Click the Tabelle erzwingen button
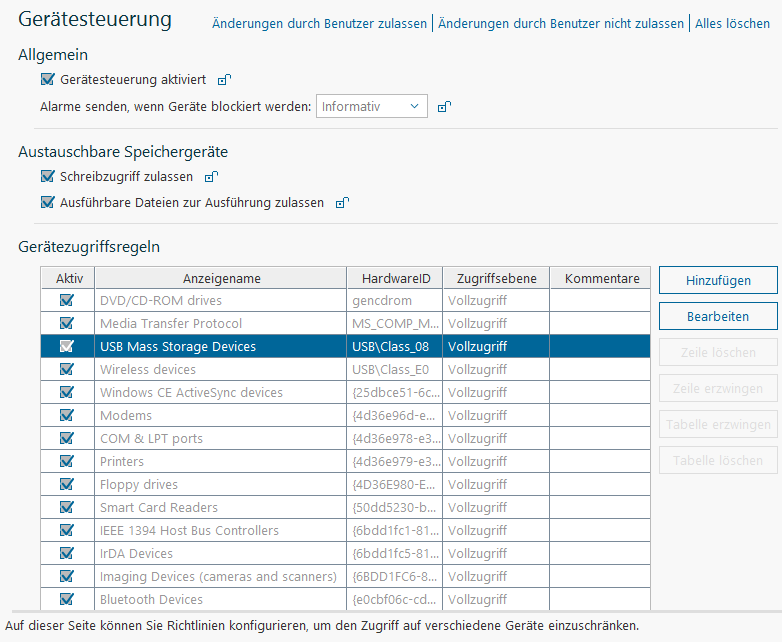Viewport: 782px width, 642px height. pos(718,424)
